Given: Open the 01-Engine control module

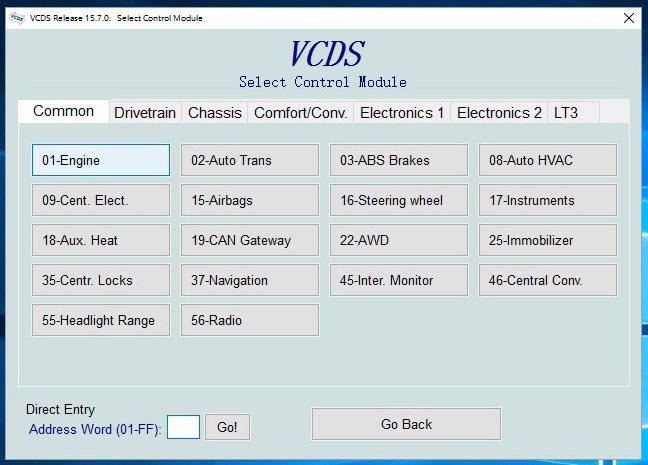Looking at the screenshot, I should [101, 160].
